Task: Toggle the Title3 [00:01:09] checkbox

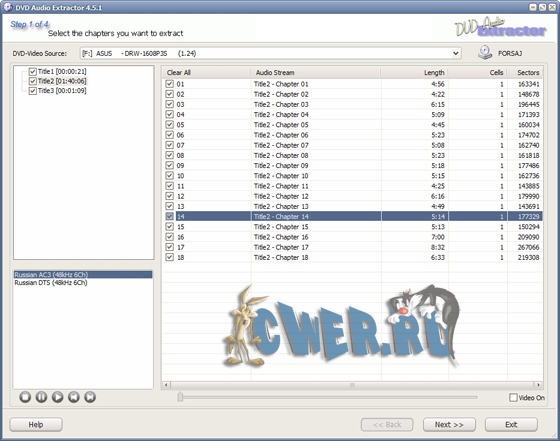Action: pos(32,91)
